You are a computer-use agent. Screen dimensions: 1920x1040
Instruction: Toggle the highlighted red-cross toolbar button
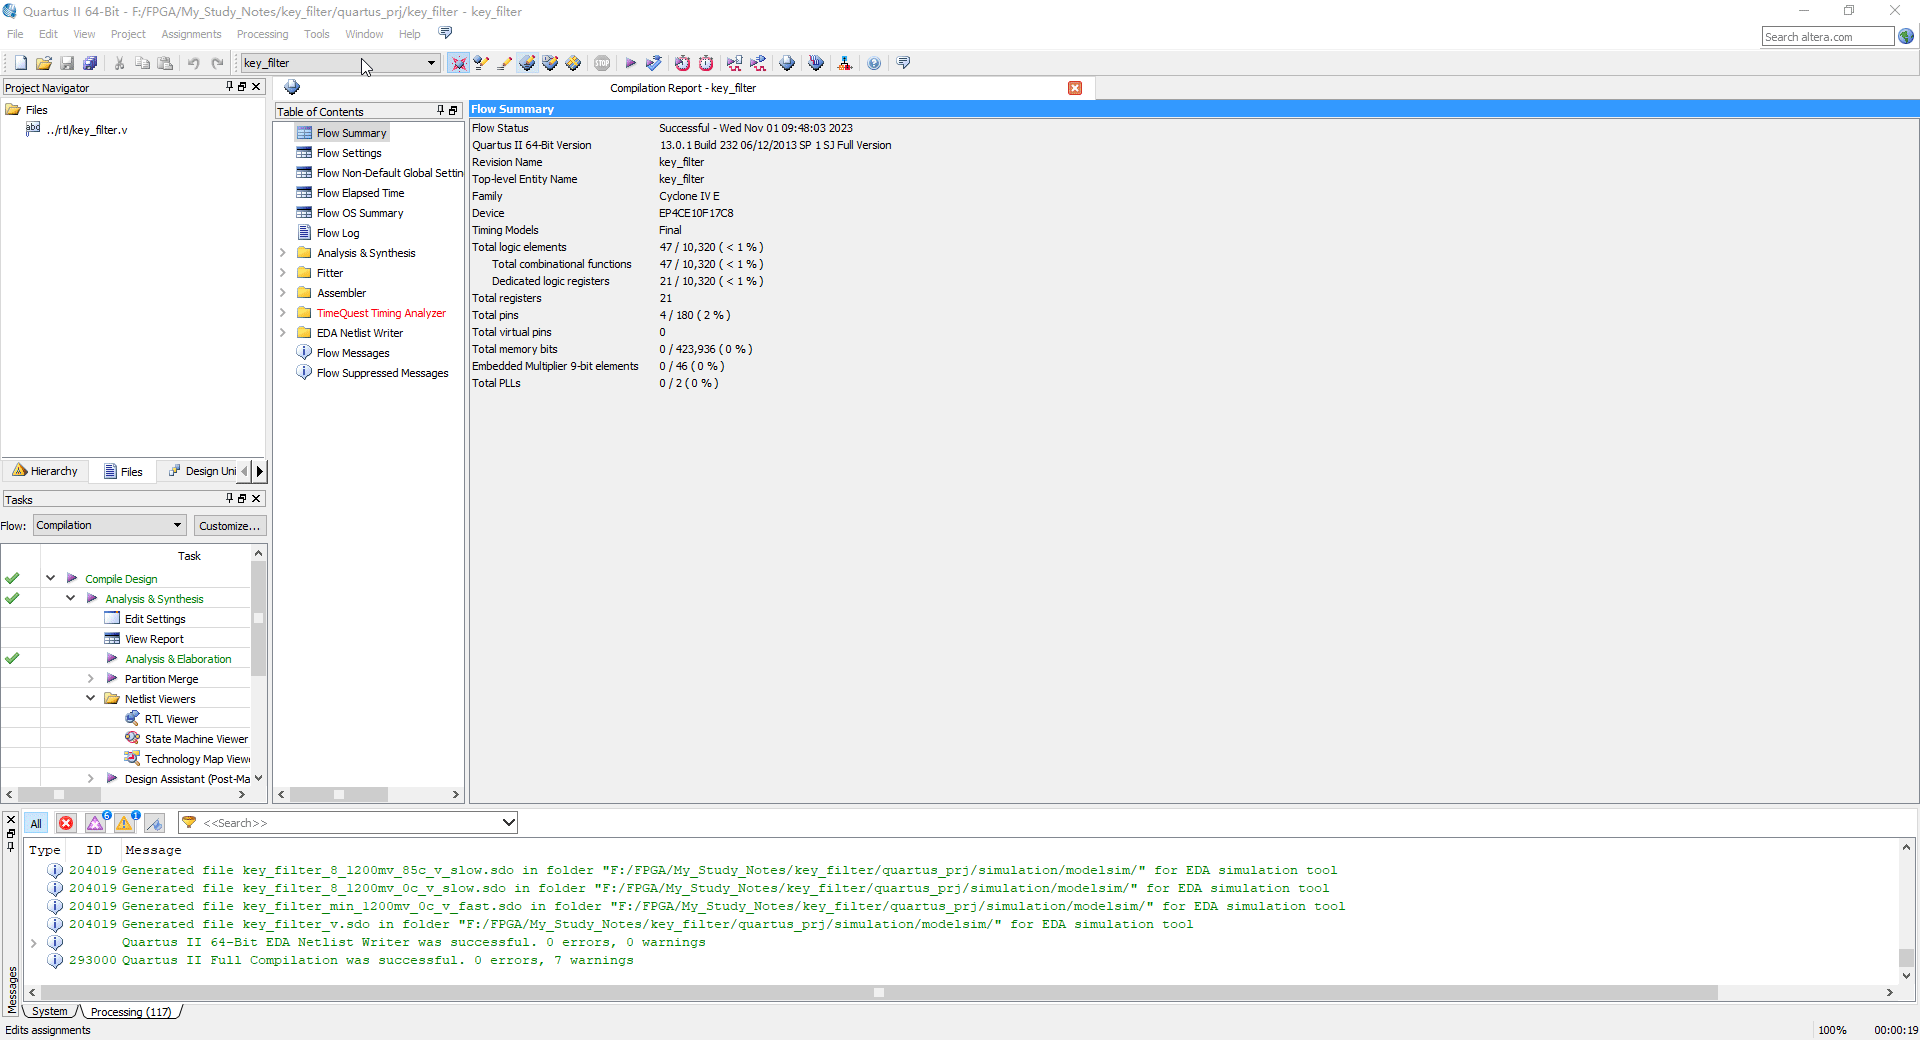click(458, 63)
